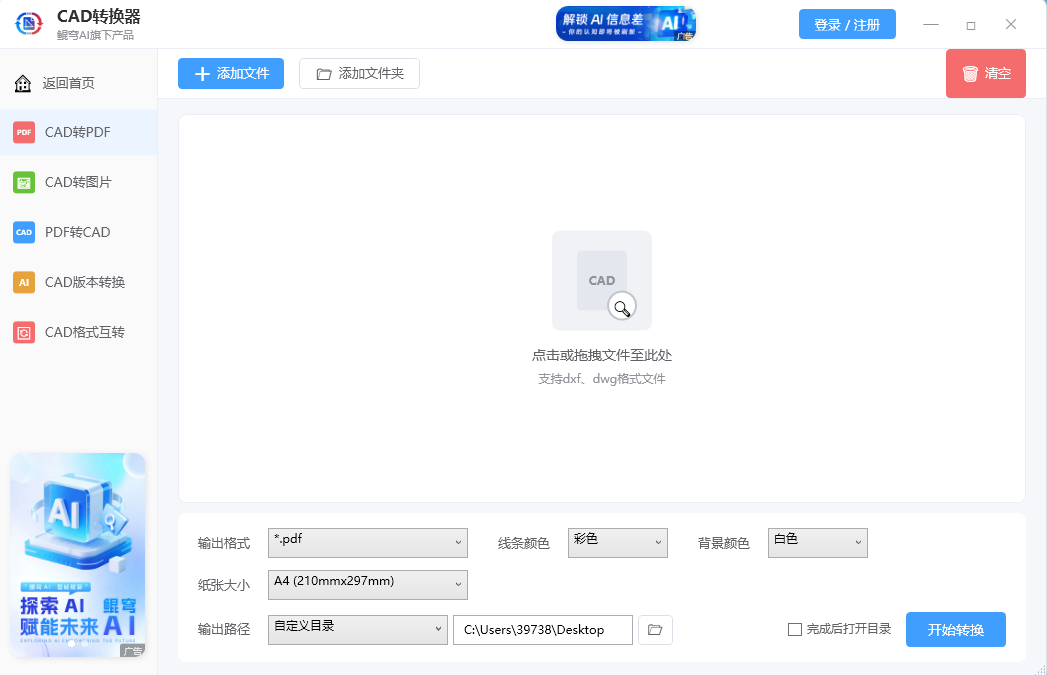Click the 返回首页 home icon
Screen dimensions: 1047x675
coord(22,82)
